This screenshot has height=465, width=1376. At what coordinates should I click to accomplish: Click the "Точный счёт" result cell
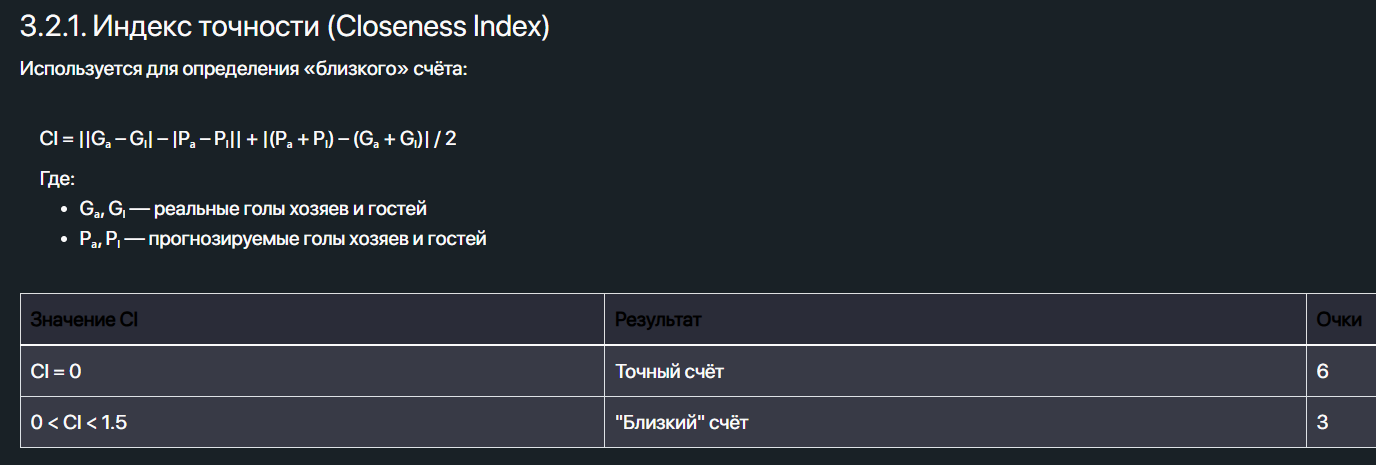click(670, 372)
